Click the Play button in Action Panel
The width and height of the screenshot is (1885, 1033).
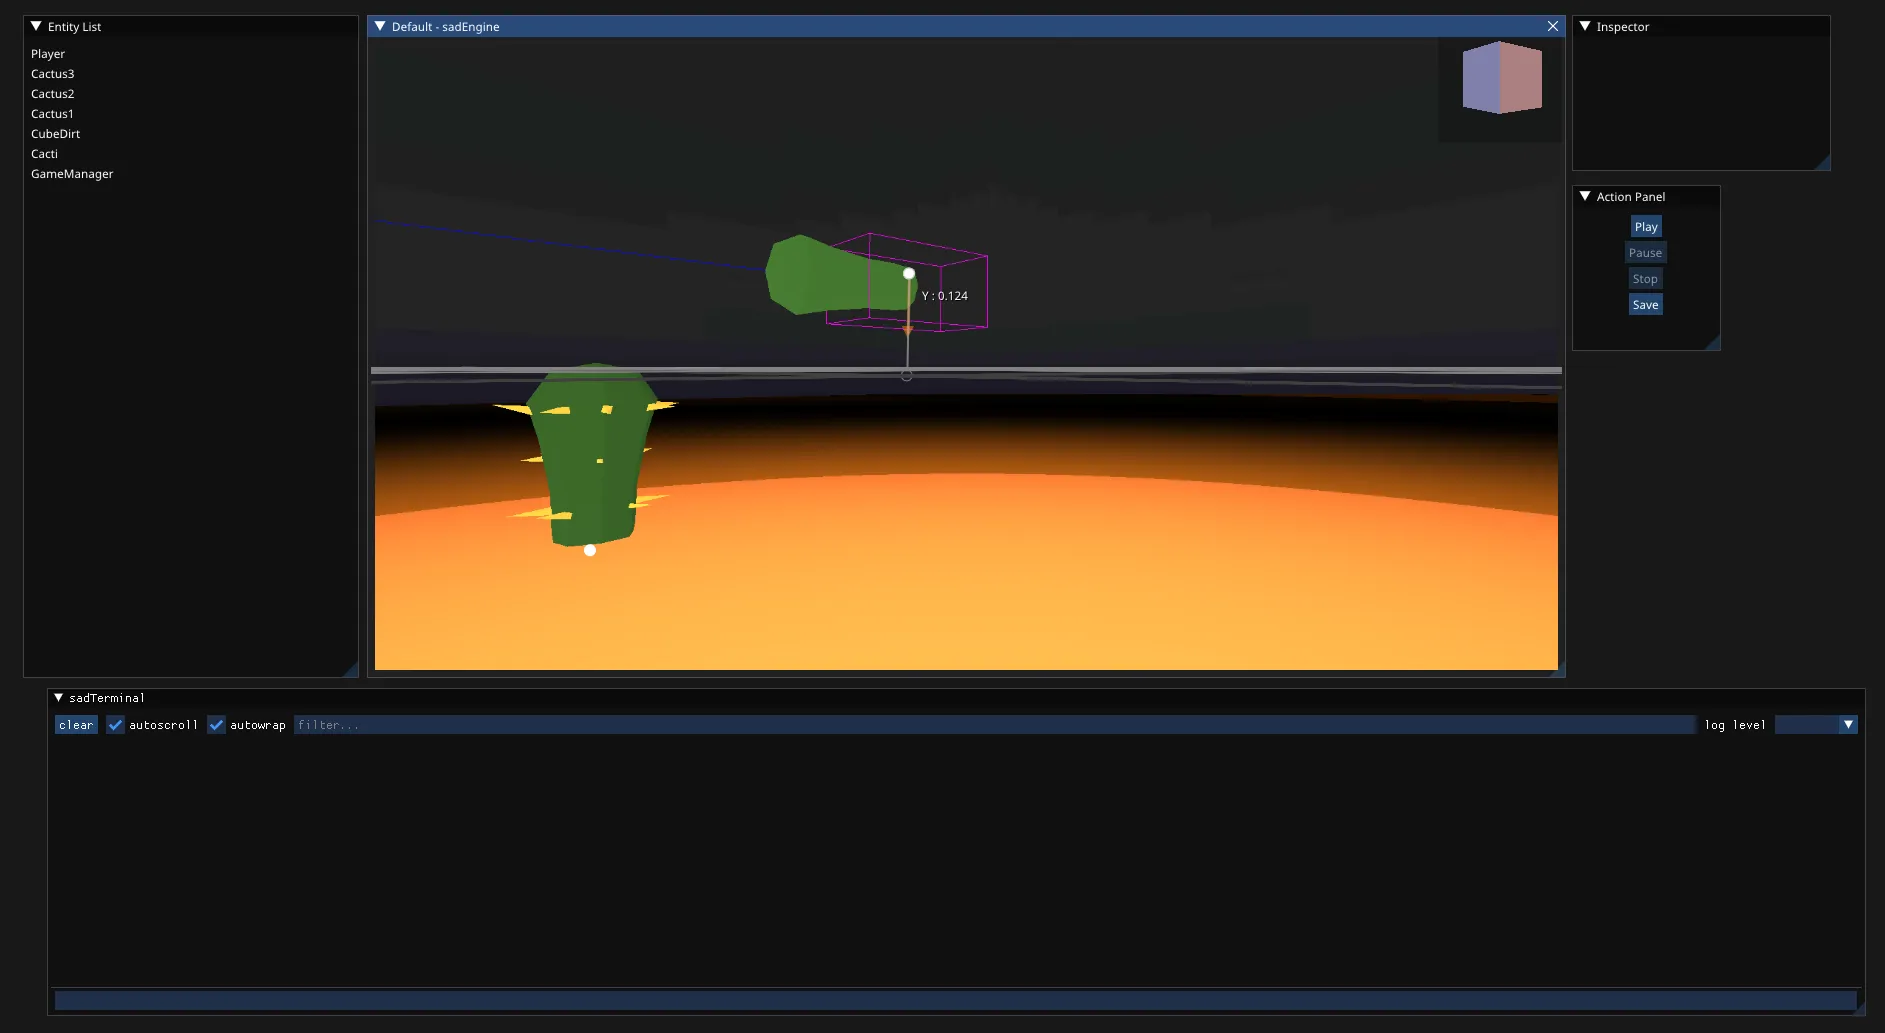click(x=1646, y=227)
